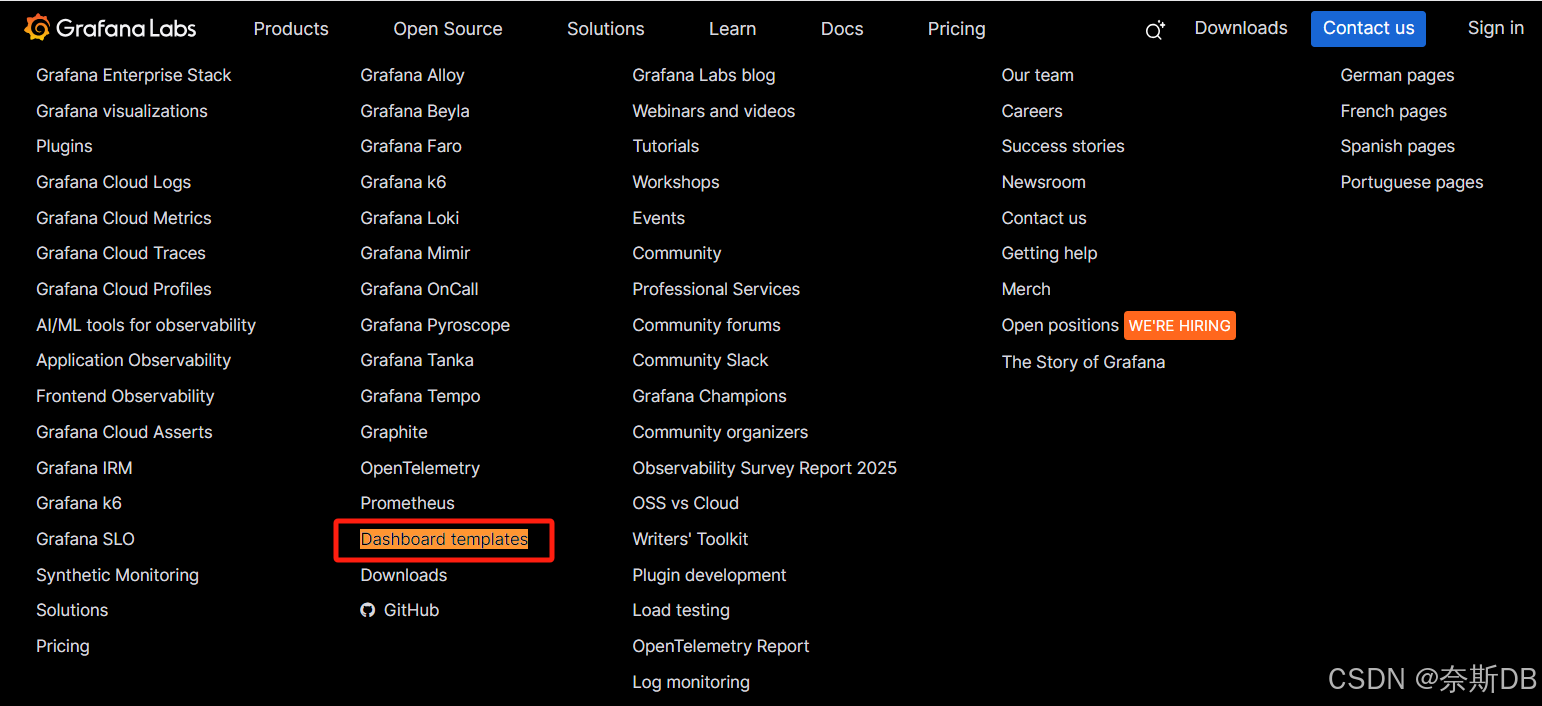
Task: Open Grafana Loki link
Action: [x=410, y=218]
